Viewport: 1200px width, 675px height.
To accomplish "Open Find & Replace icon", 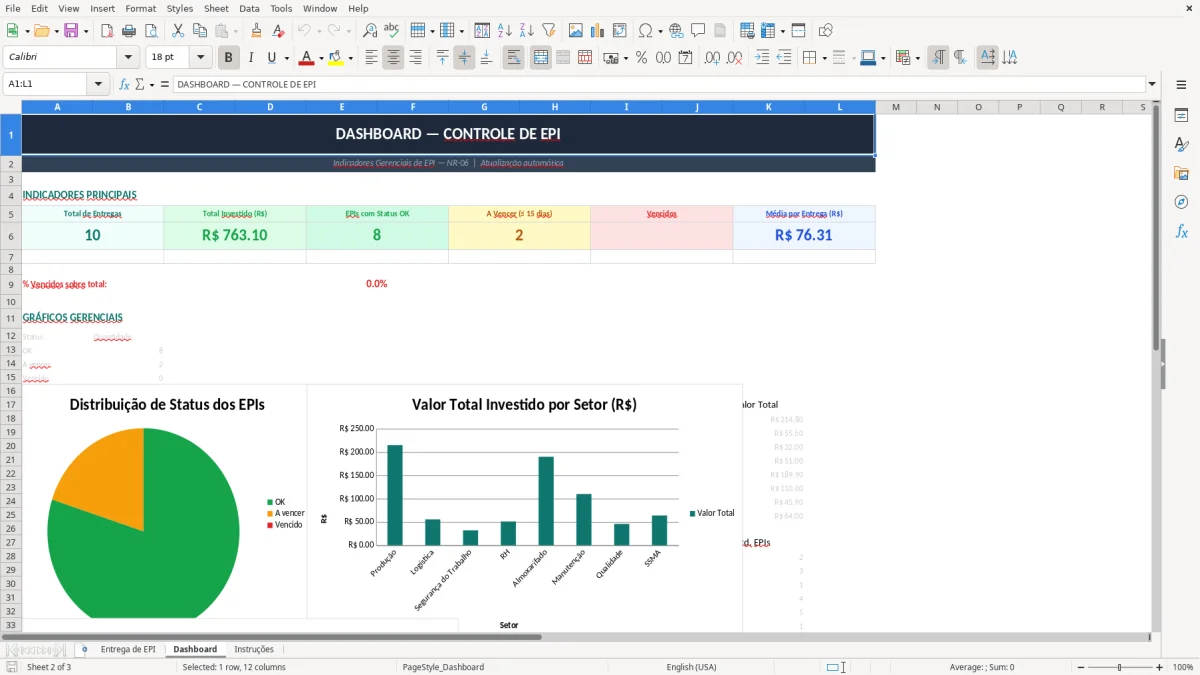I will tap(370, 31).
